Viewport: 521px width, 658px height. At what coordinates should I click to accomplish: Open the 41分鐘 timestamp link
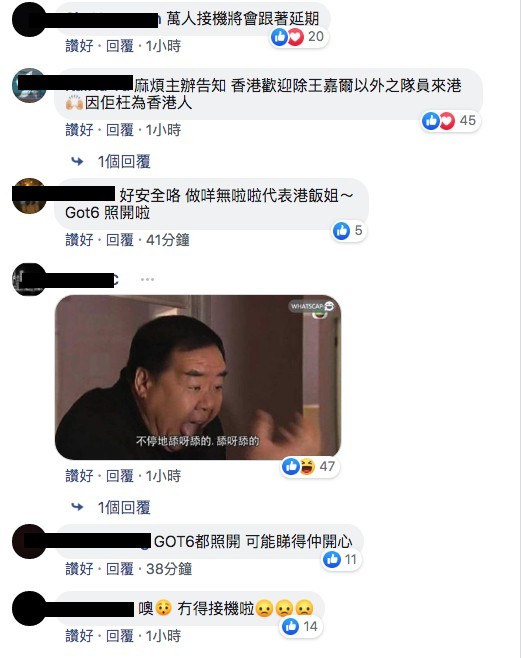168,240
